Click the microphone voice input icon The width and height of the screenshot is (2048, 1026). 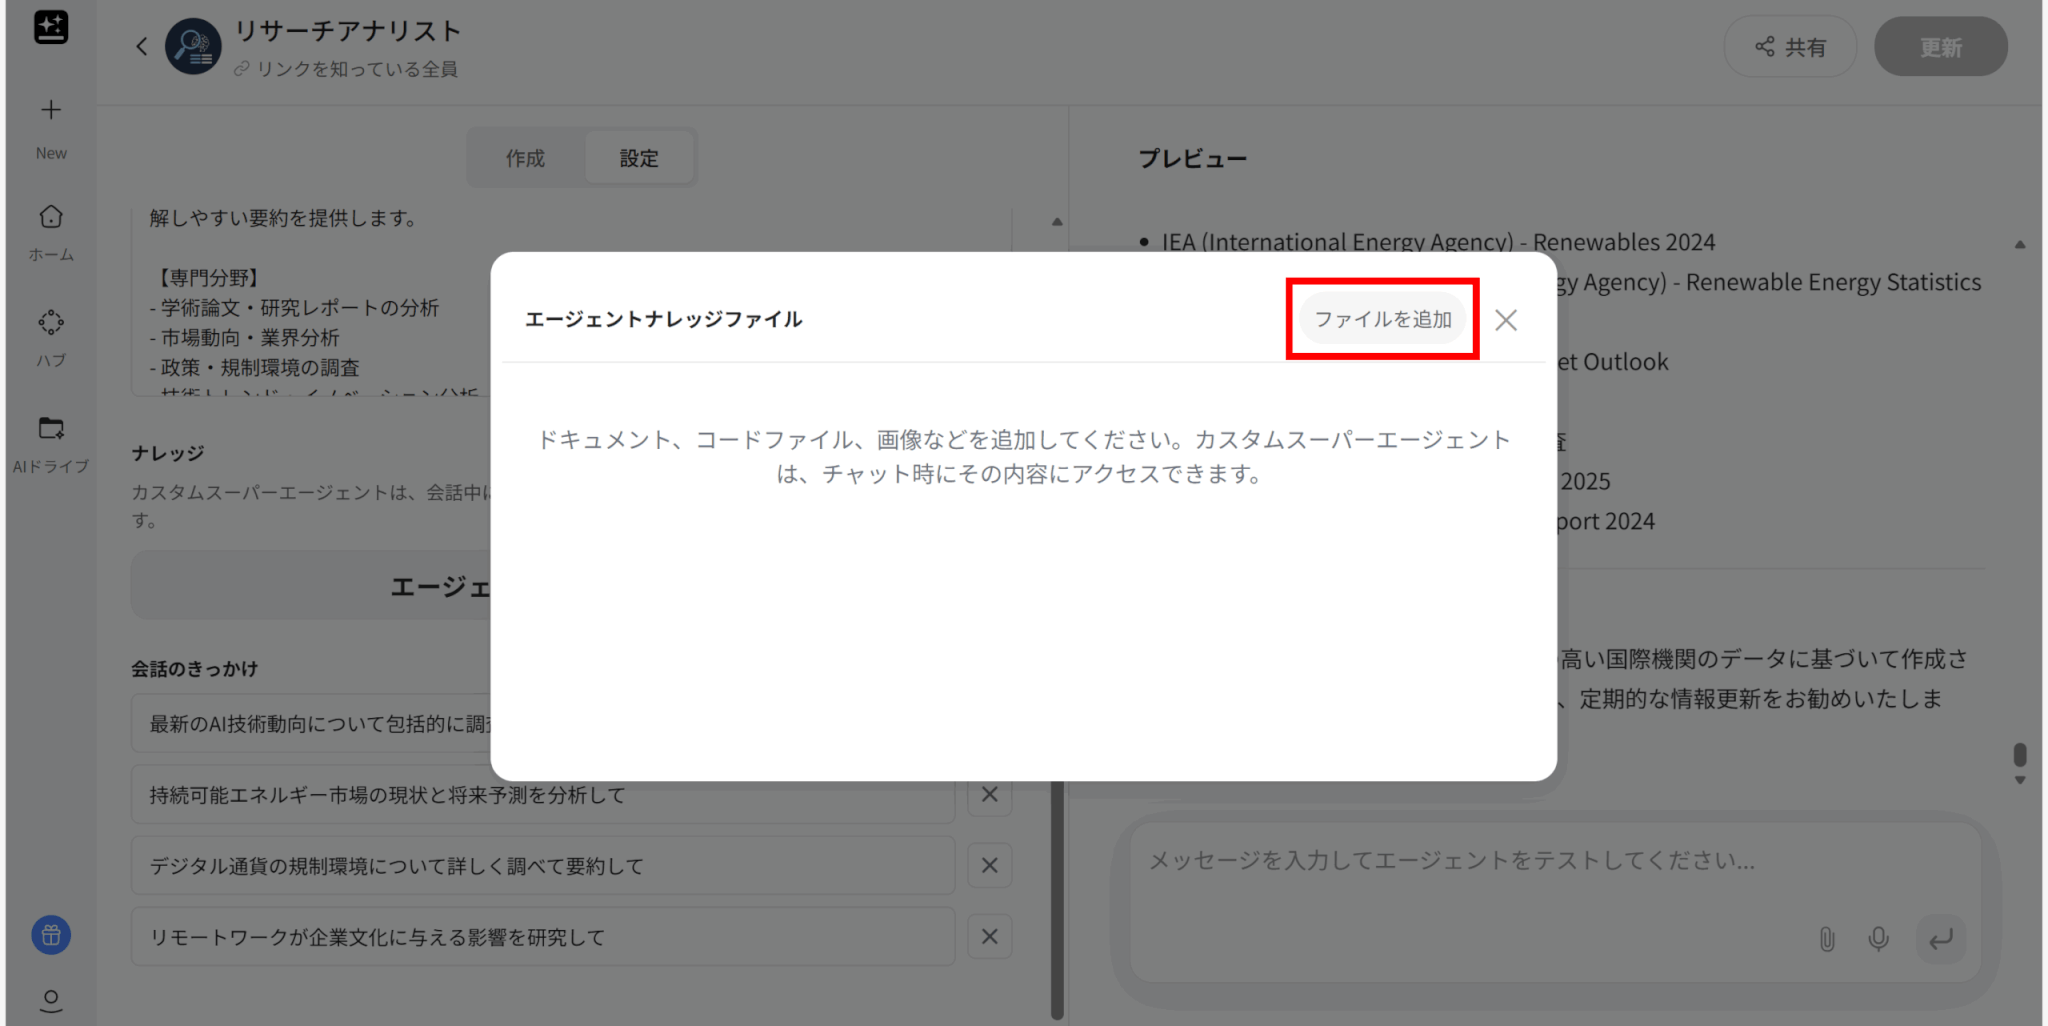click(x=1878, y=939)
